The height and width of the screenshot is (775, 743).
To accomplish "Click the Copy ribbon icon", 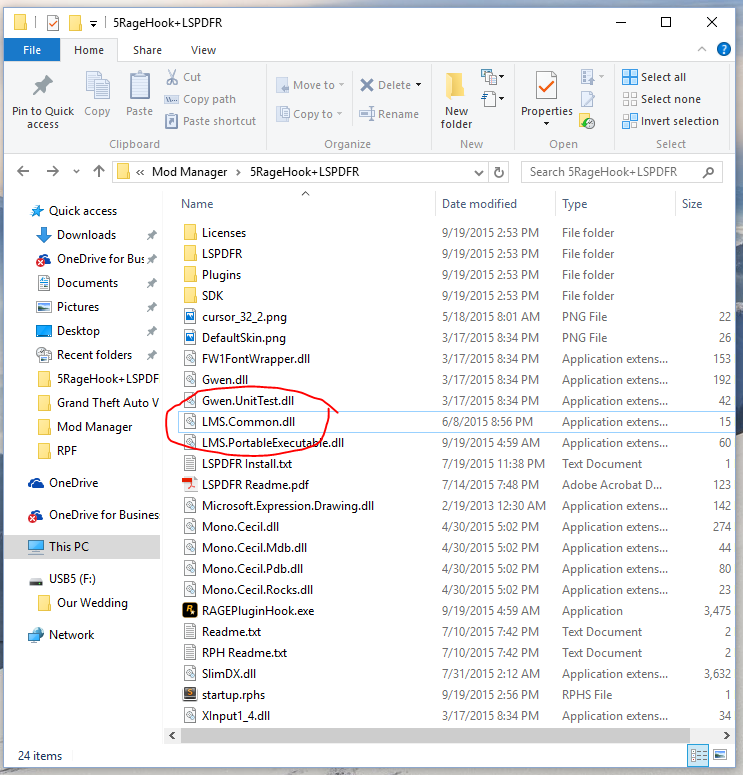I will point(97,87).
